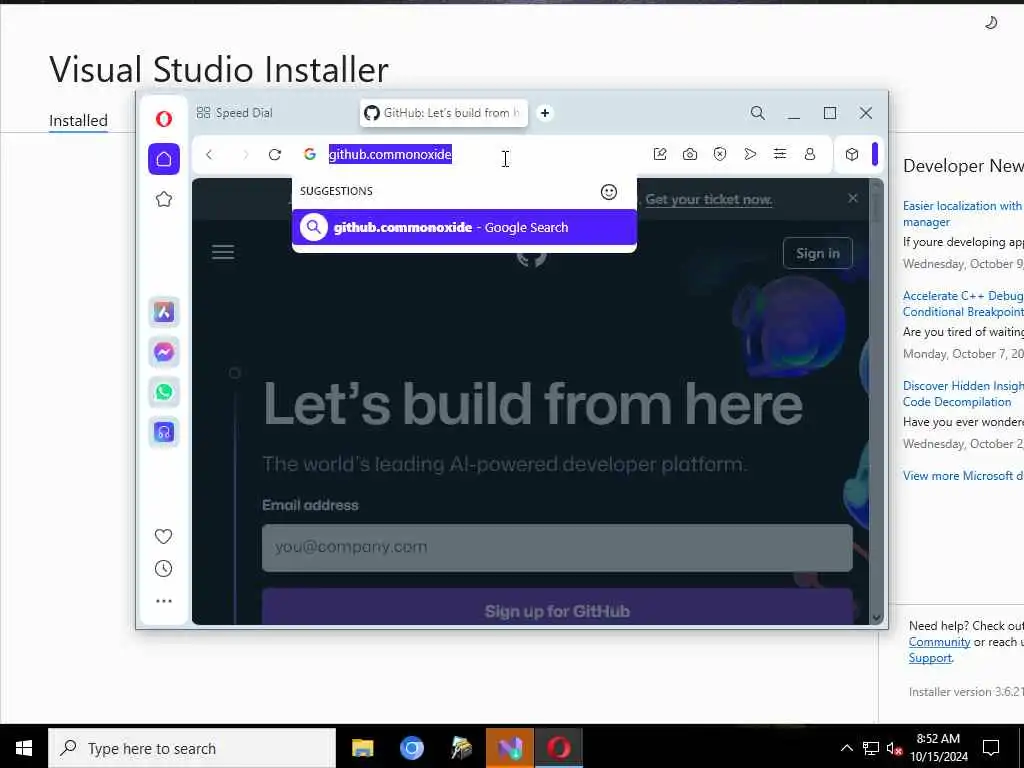Open a new tab with plus button
Screen dimensions: 1024x768
pos(545,113)
